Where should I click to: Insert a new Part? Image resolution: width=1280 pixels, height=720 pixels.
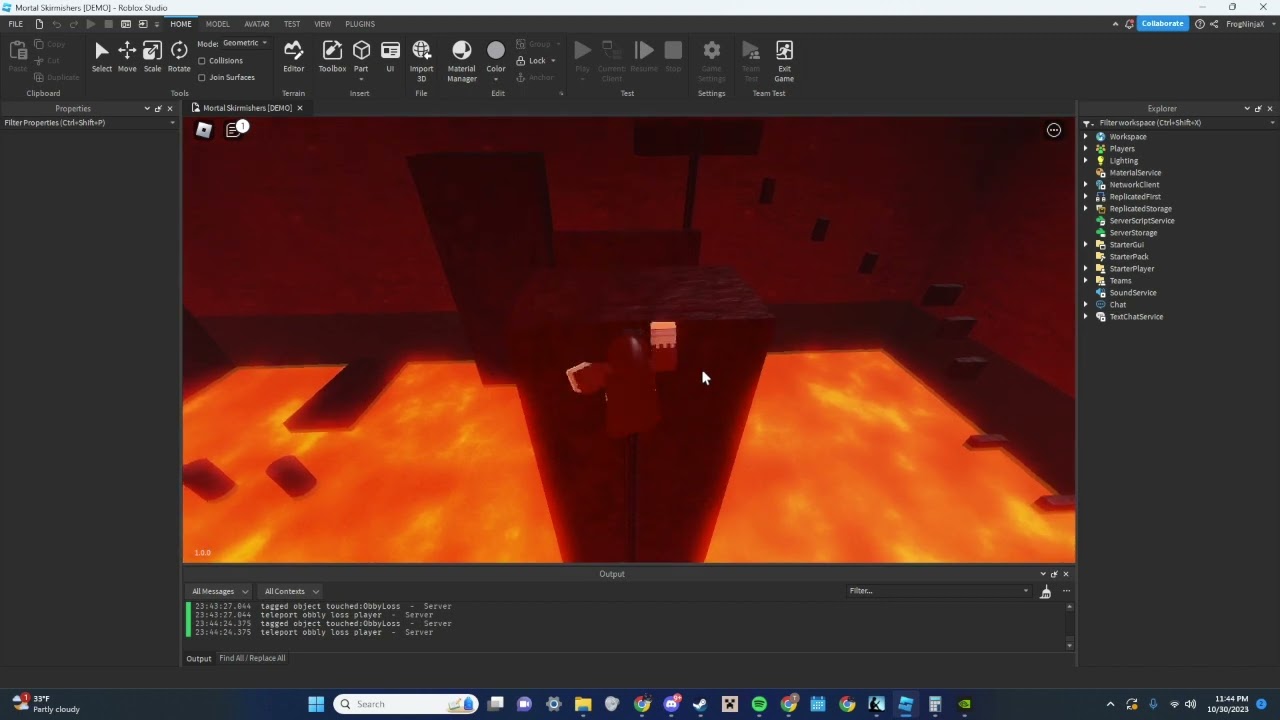point(361,57)
